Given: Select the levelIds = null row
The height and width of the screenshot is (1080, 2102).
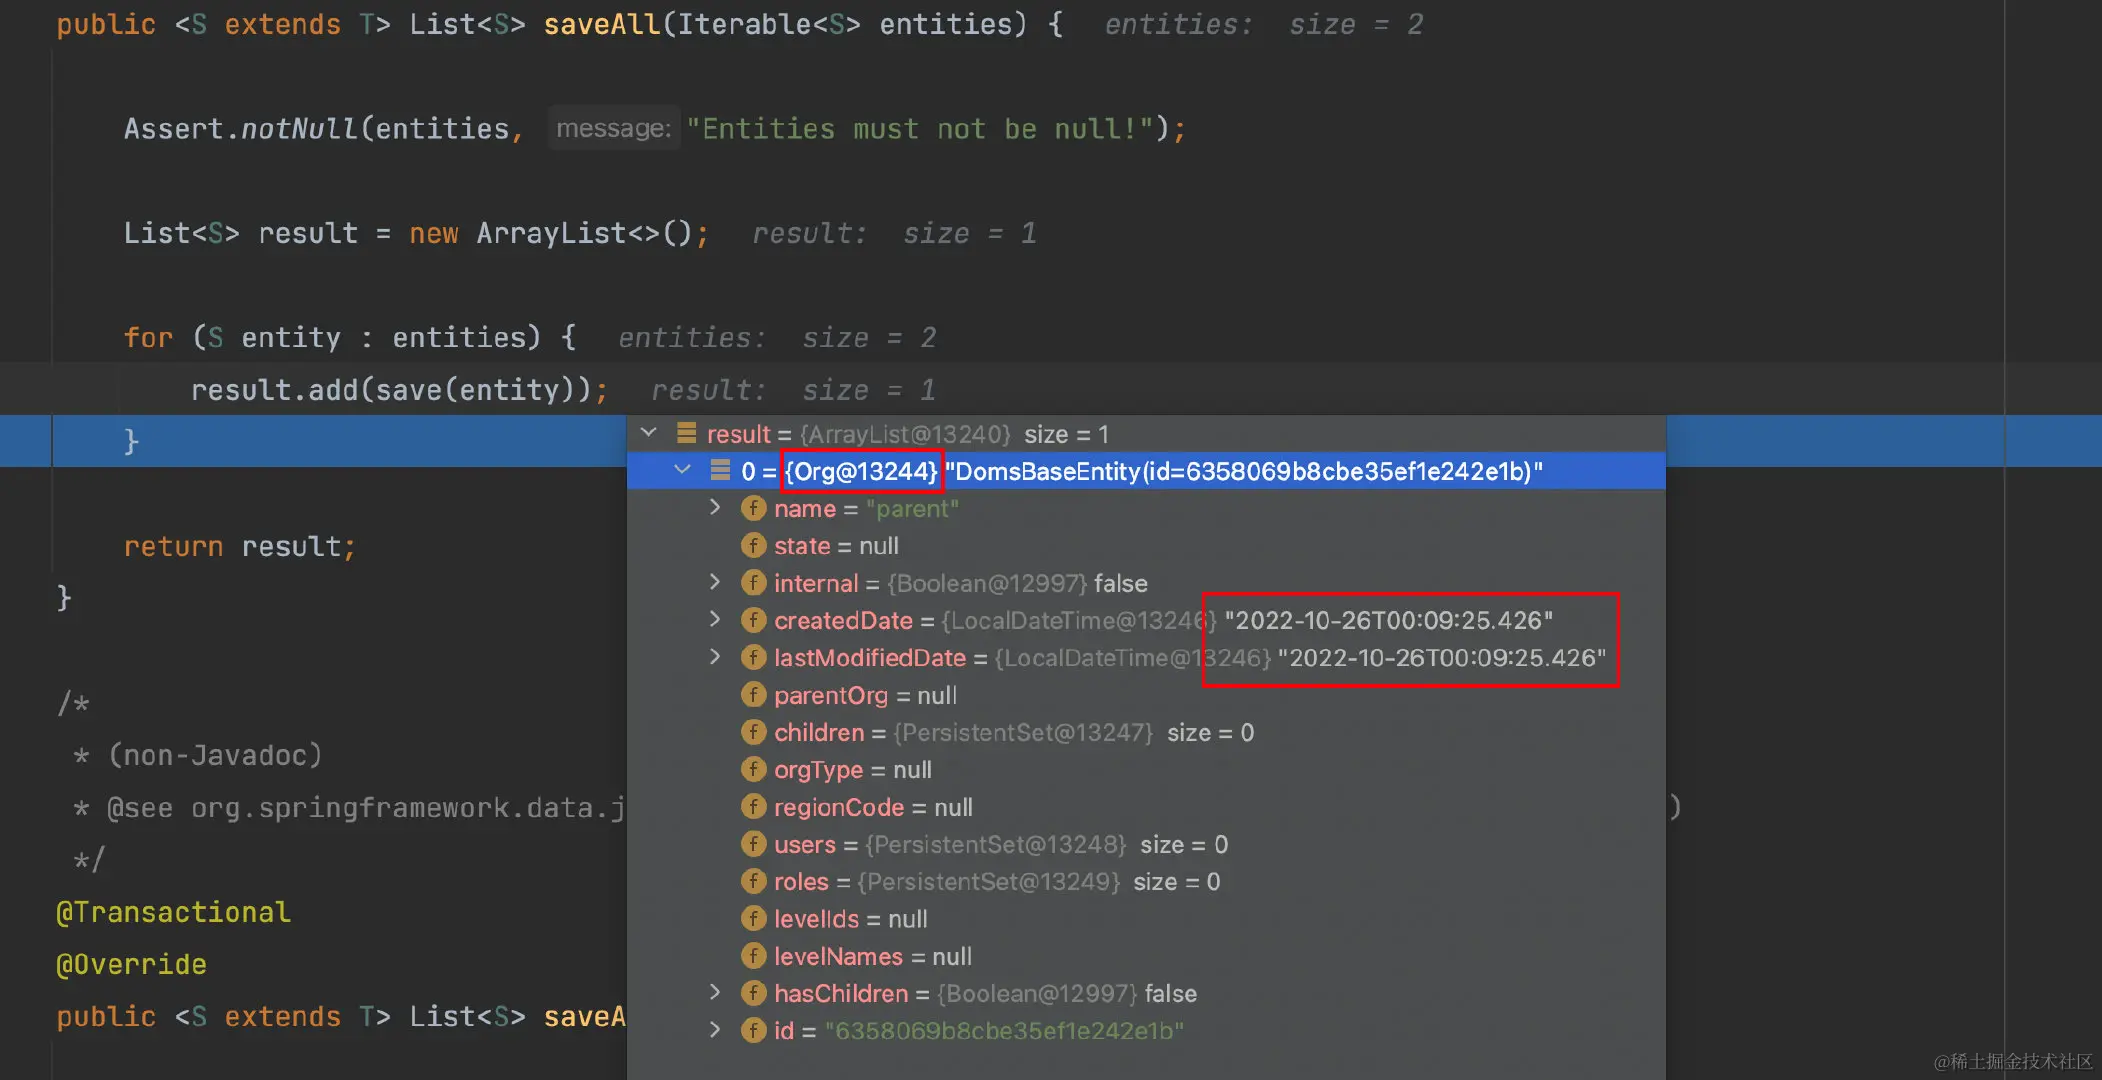Looking at the screenshot, I should point(850,919).
